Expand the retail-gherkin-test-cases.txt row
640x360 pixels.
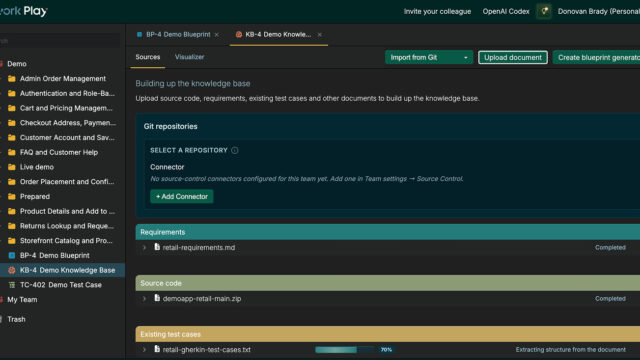click(144, 349)
